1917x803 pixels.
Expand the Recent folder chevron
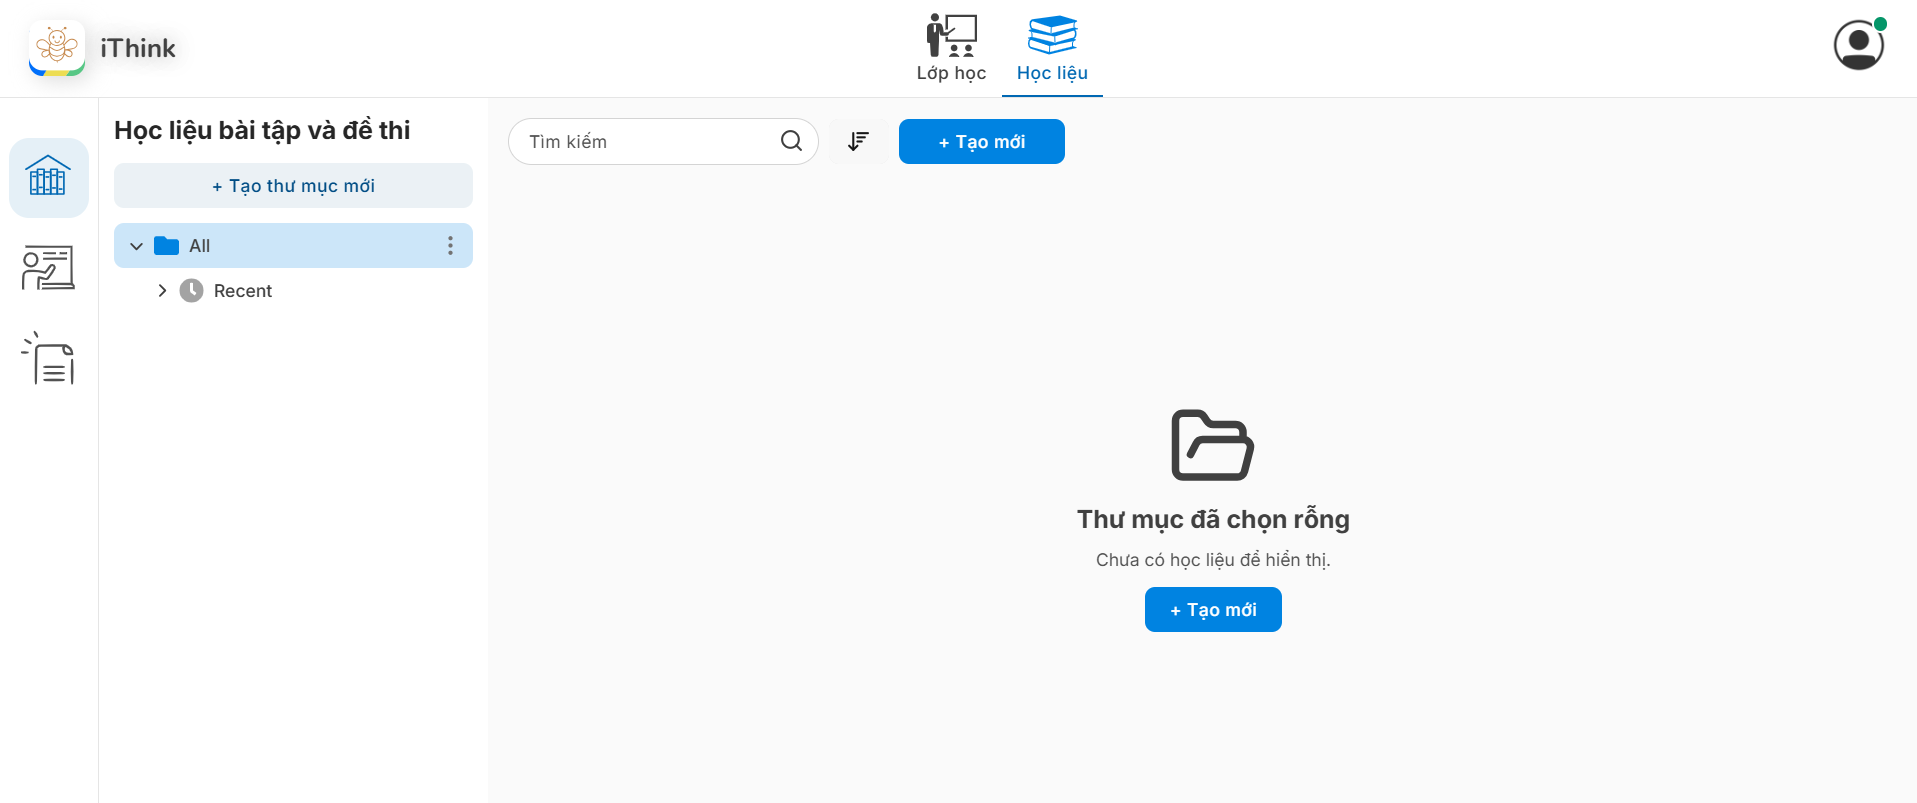pyautogui.click(x=162, y=291)
